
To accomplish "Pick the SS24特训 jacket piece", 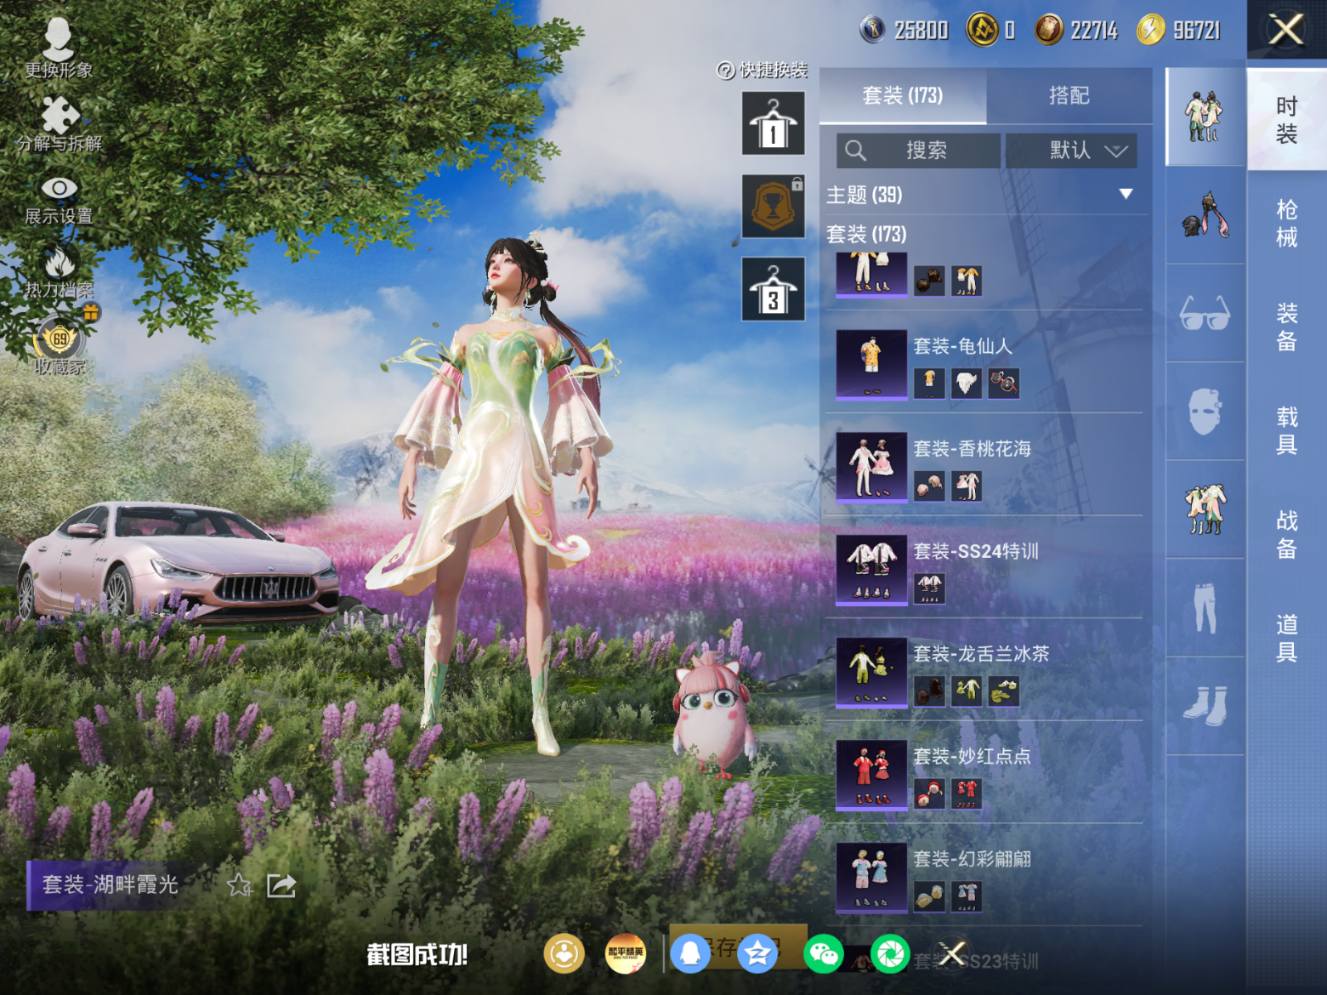I will (929, 588).
